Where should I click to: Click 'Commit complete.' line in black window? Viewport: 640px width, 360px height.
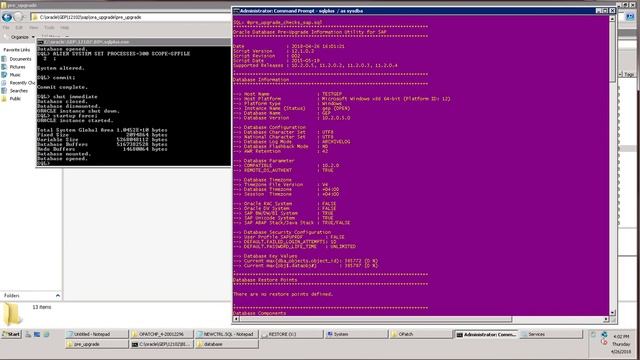point(62,87)
